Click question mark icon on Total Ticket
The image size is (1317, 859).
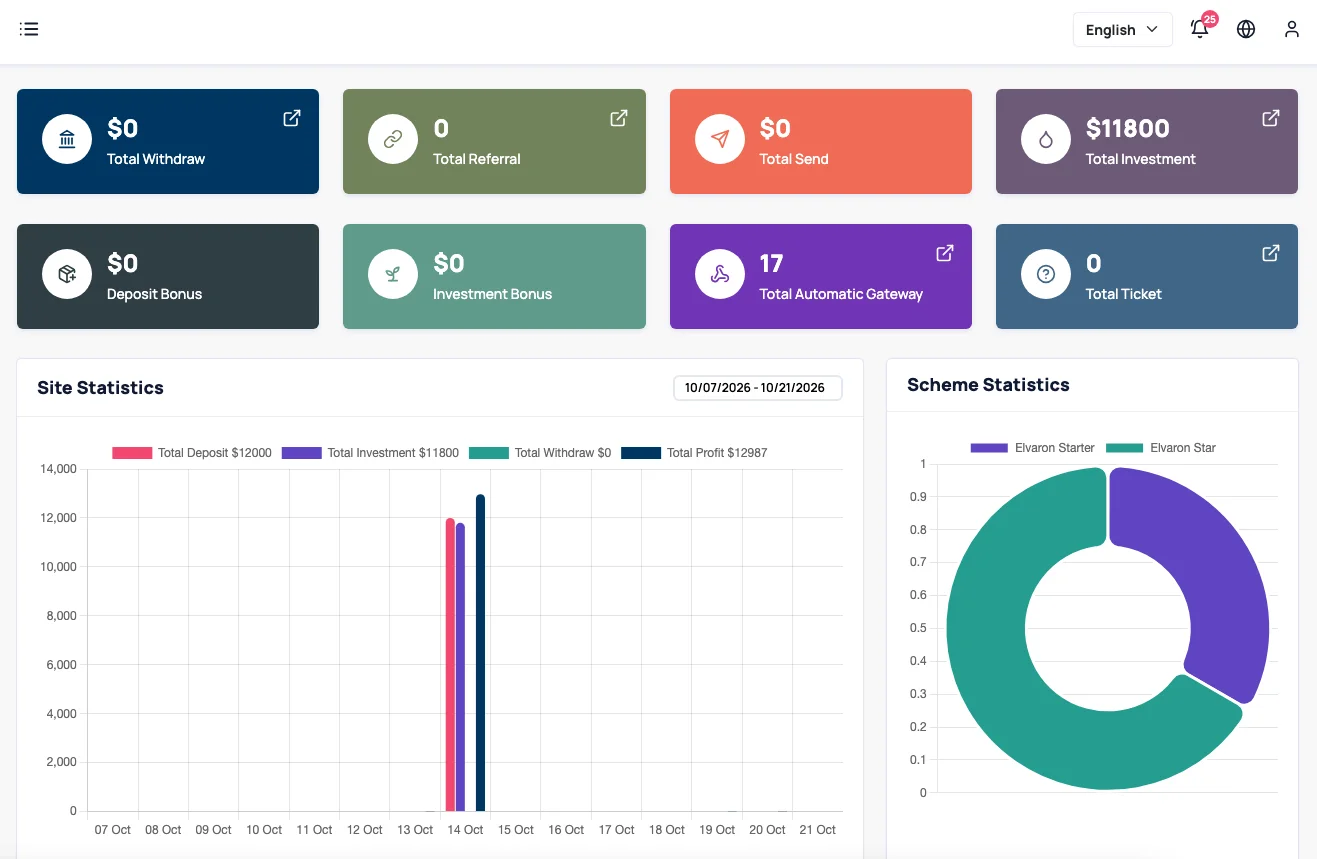pyautogui.click(x=1046, y=274)
